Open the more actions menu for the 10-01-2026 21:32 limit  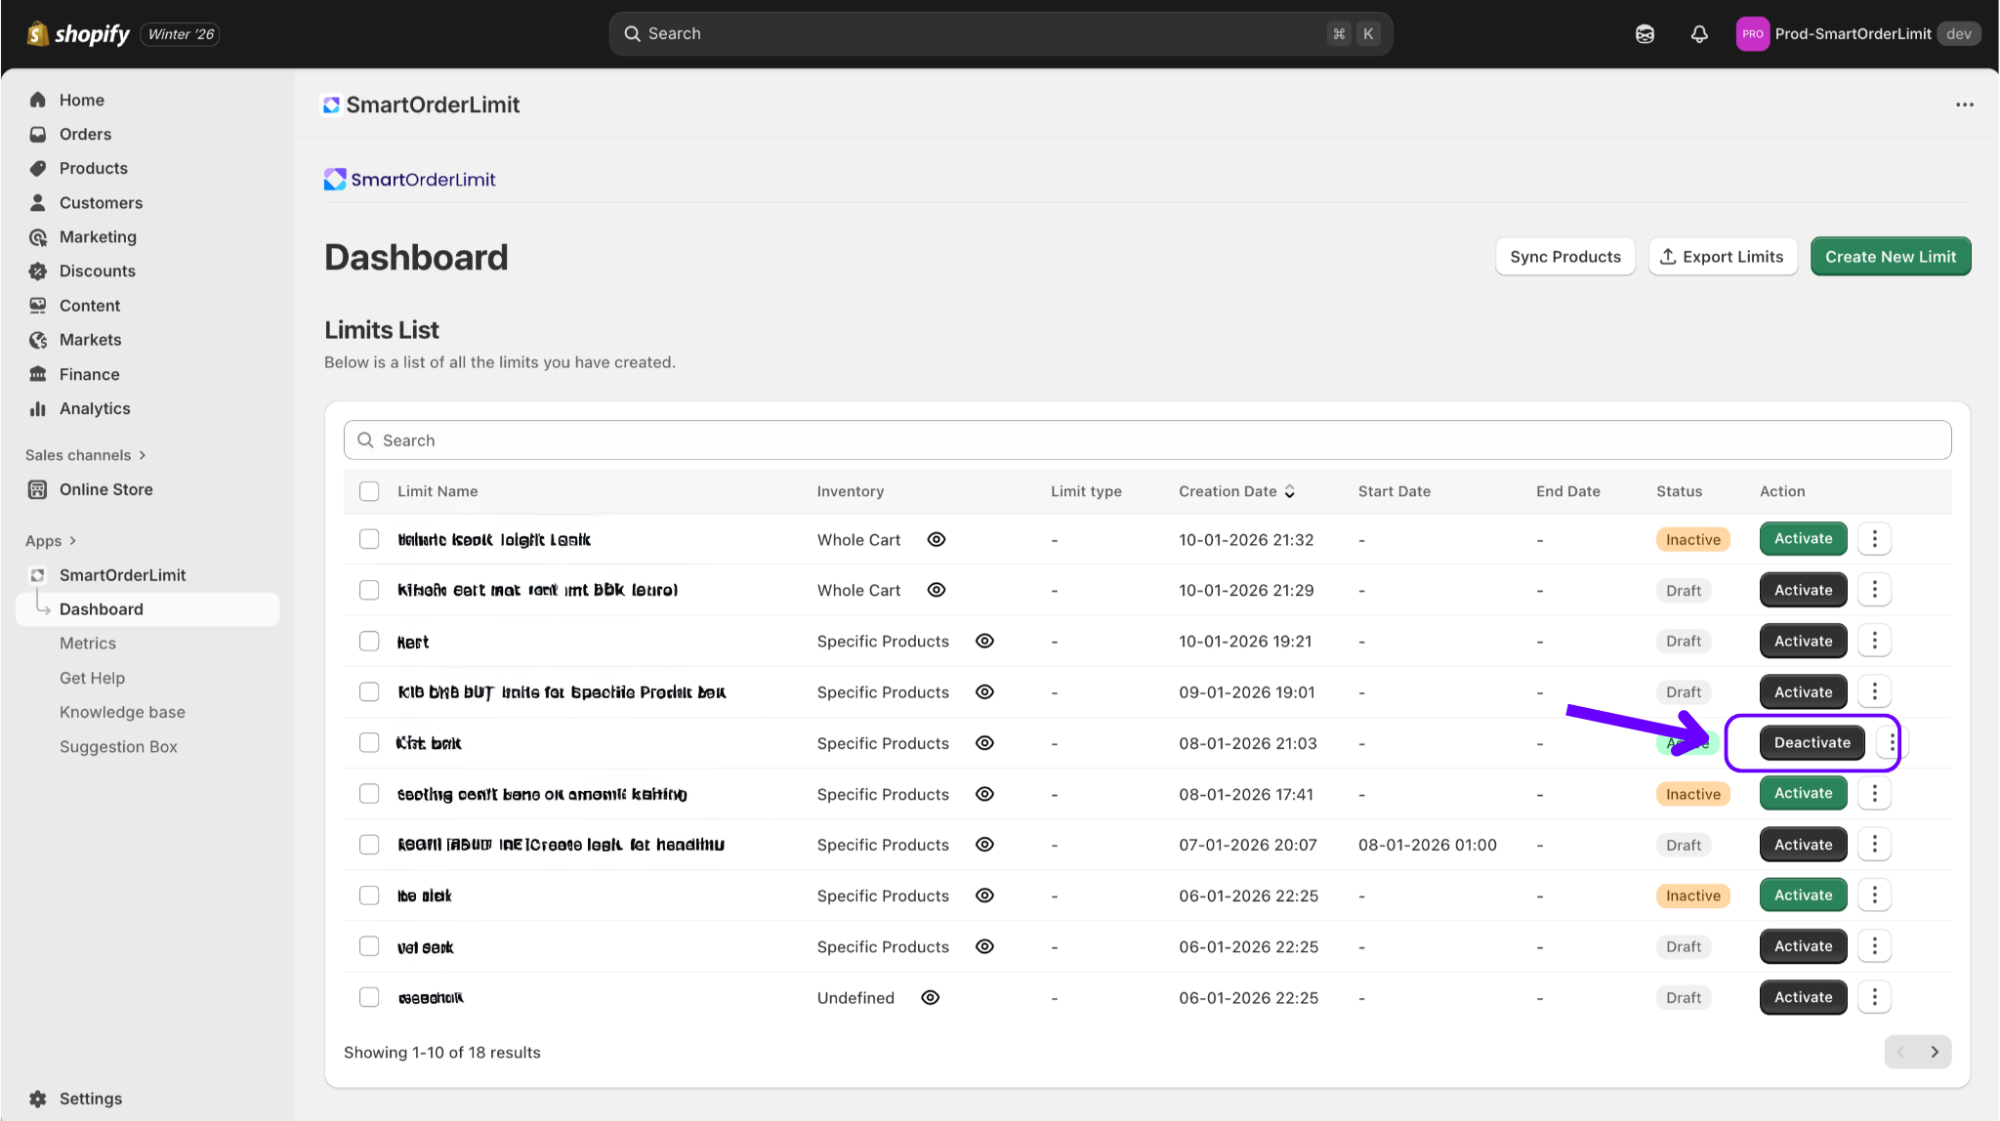pyautogui.click(x=1874, y=539)
